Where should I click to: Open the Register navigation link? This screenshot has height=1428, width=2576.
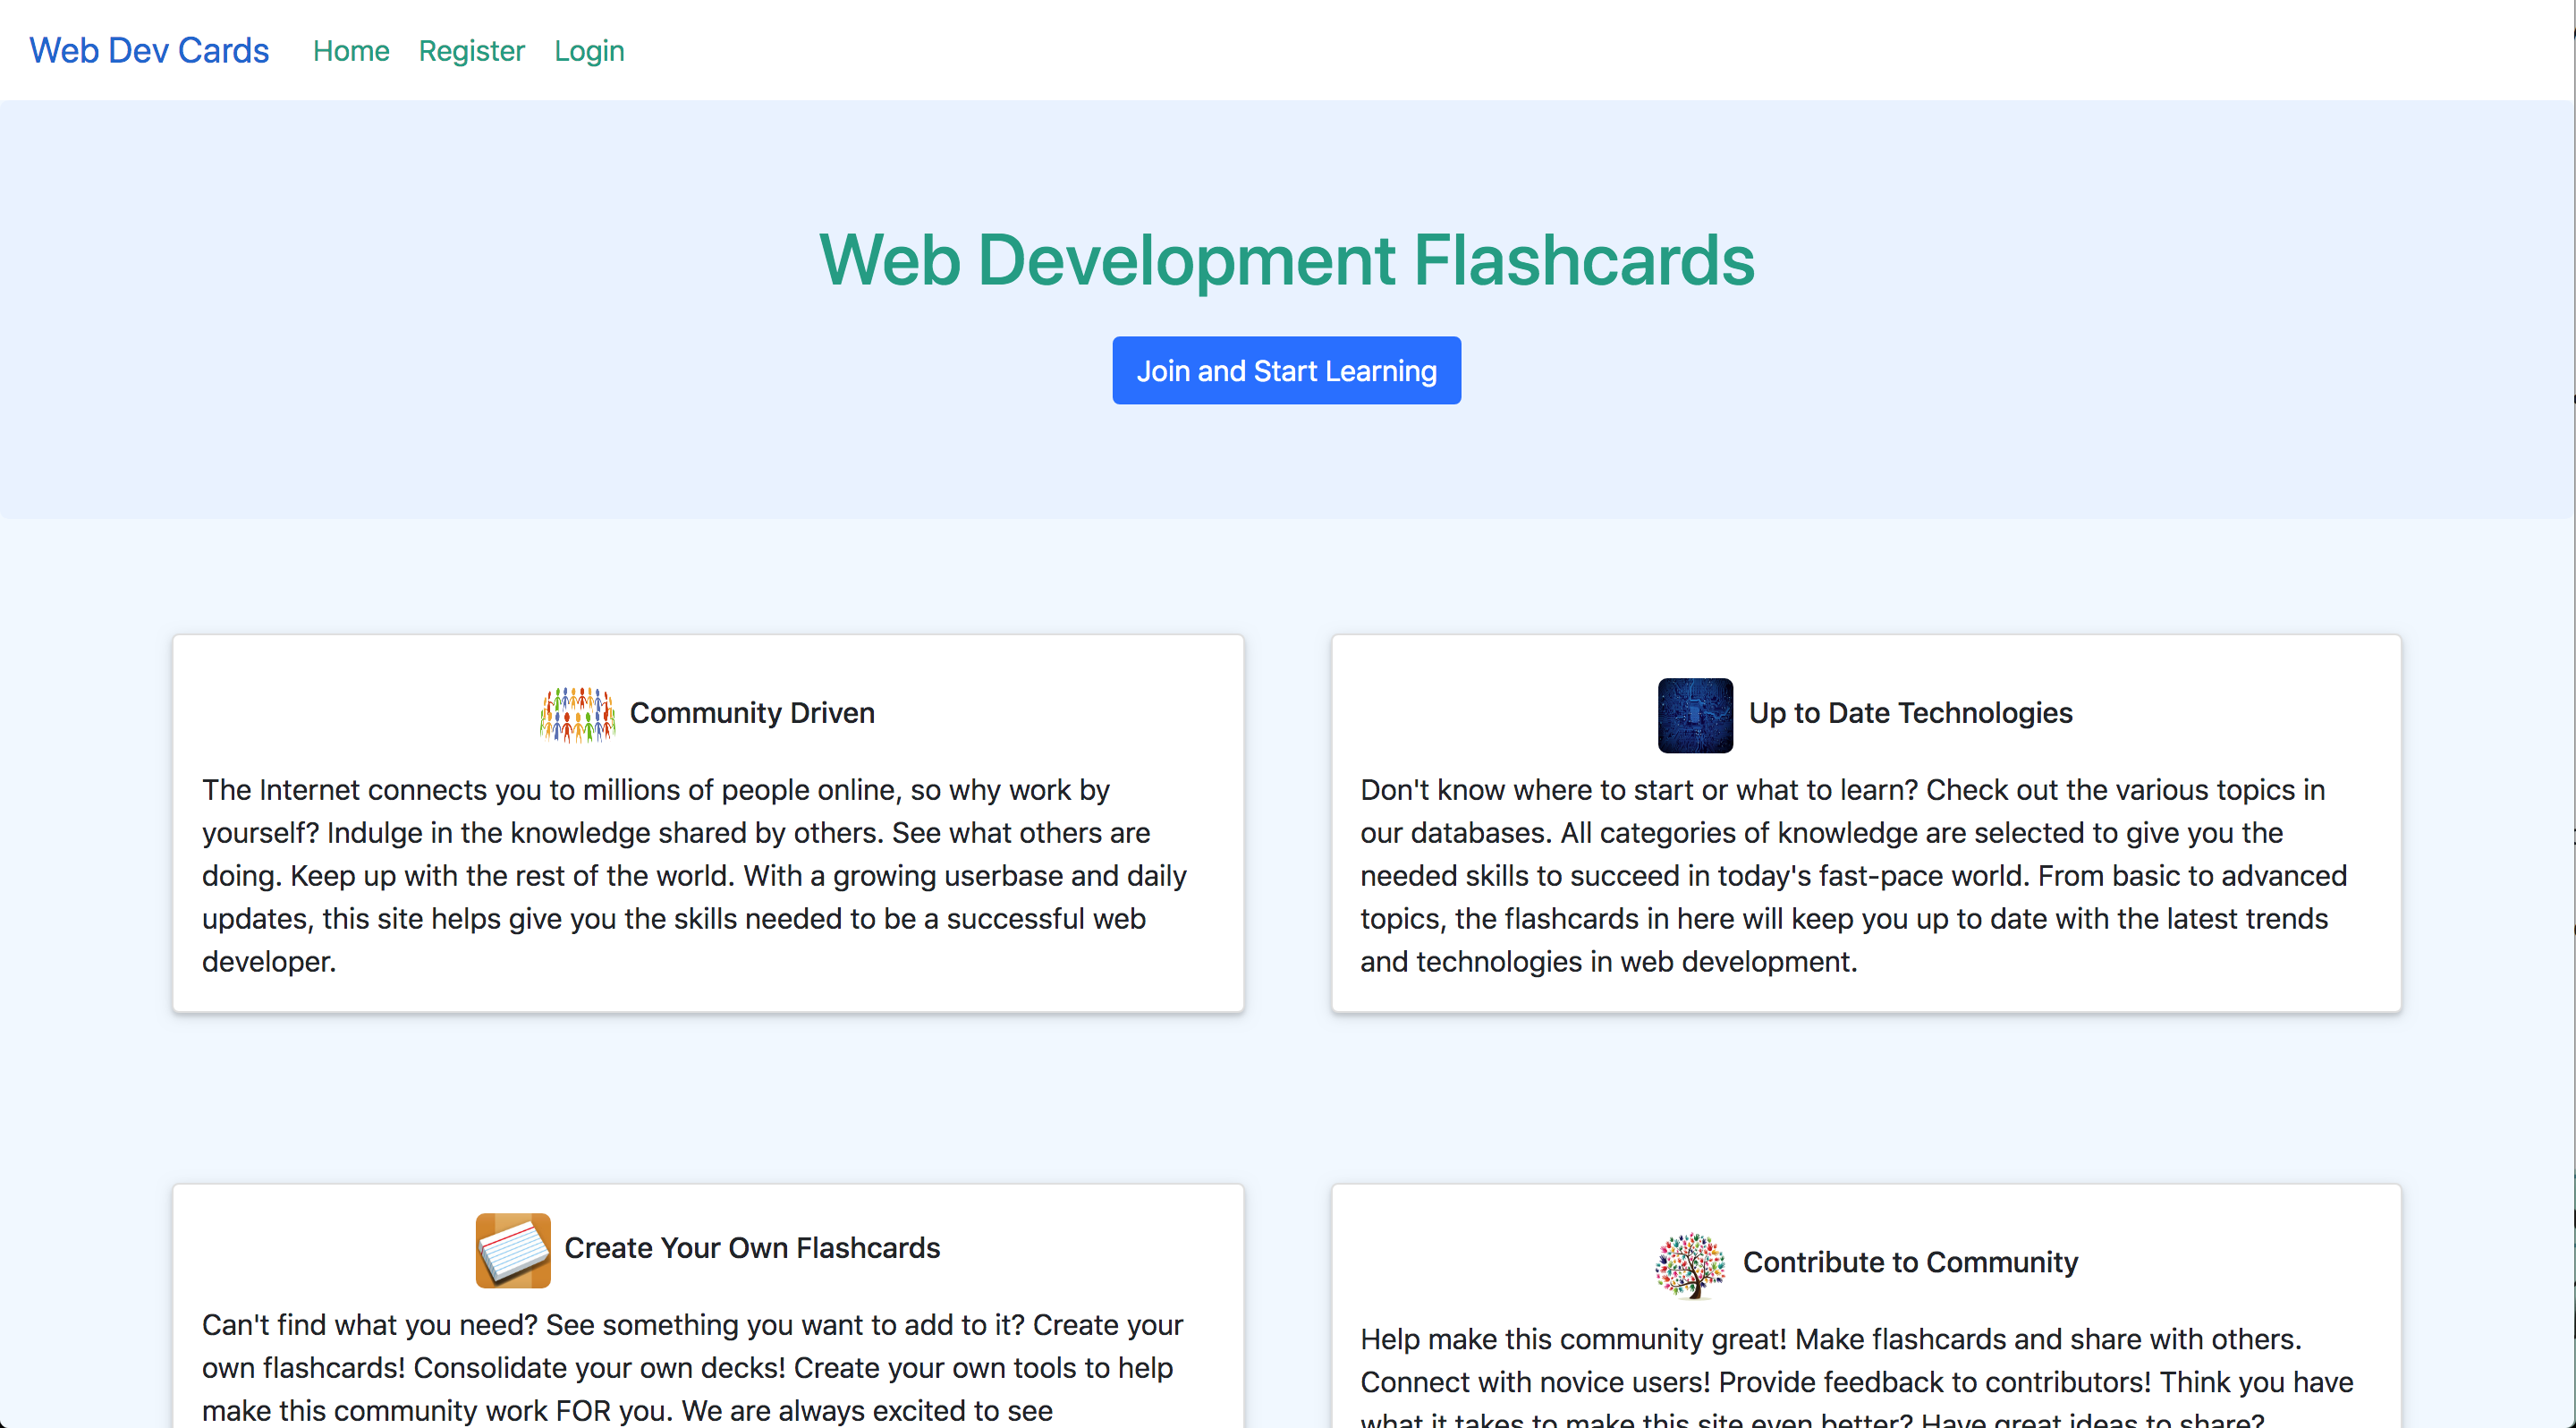[x=471, y=51]
